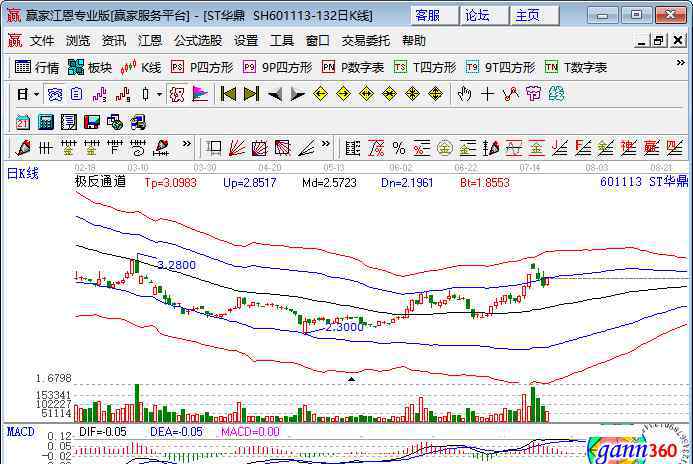Open the 公式选股 menu
This screenshot has height=464, width=693.
198,41
